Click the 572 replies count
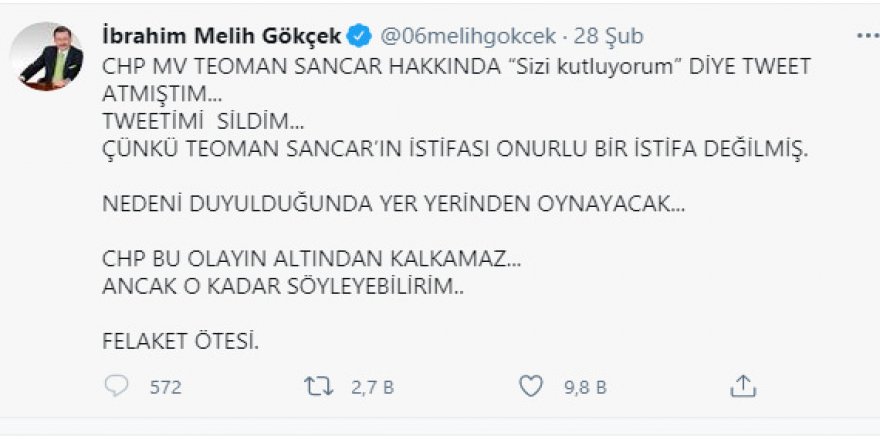The width and height of the screenshot is (880, 440). click(x=165, y=387)
